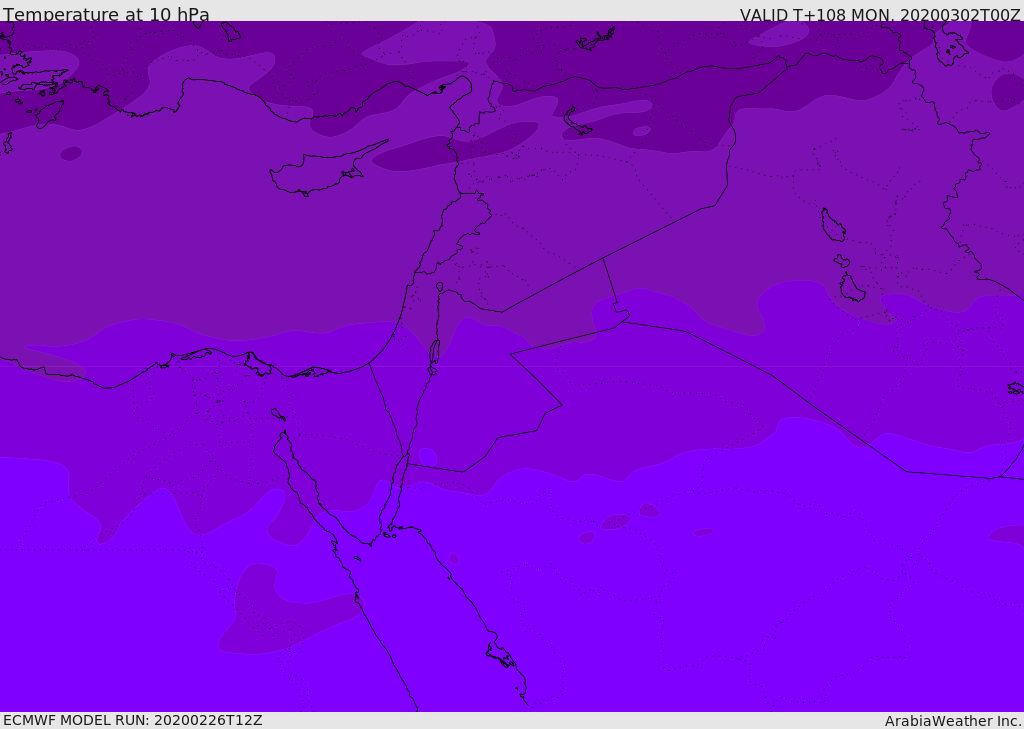
Task: Click the 'Temperature at 10 hPa' title text
Action: tap(106, 14)
